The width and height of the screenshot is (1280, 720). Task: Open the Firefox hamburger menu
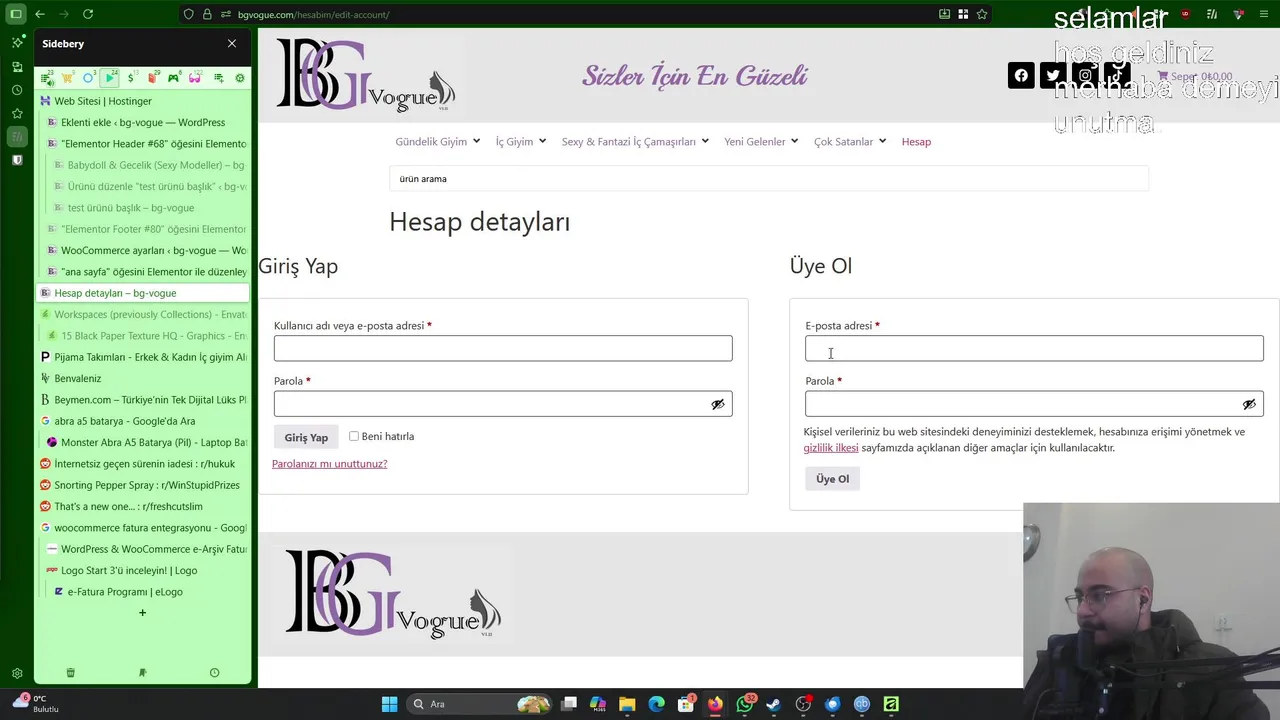point(1264,14)
